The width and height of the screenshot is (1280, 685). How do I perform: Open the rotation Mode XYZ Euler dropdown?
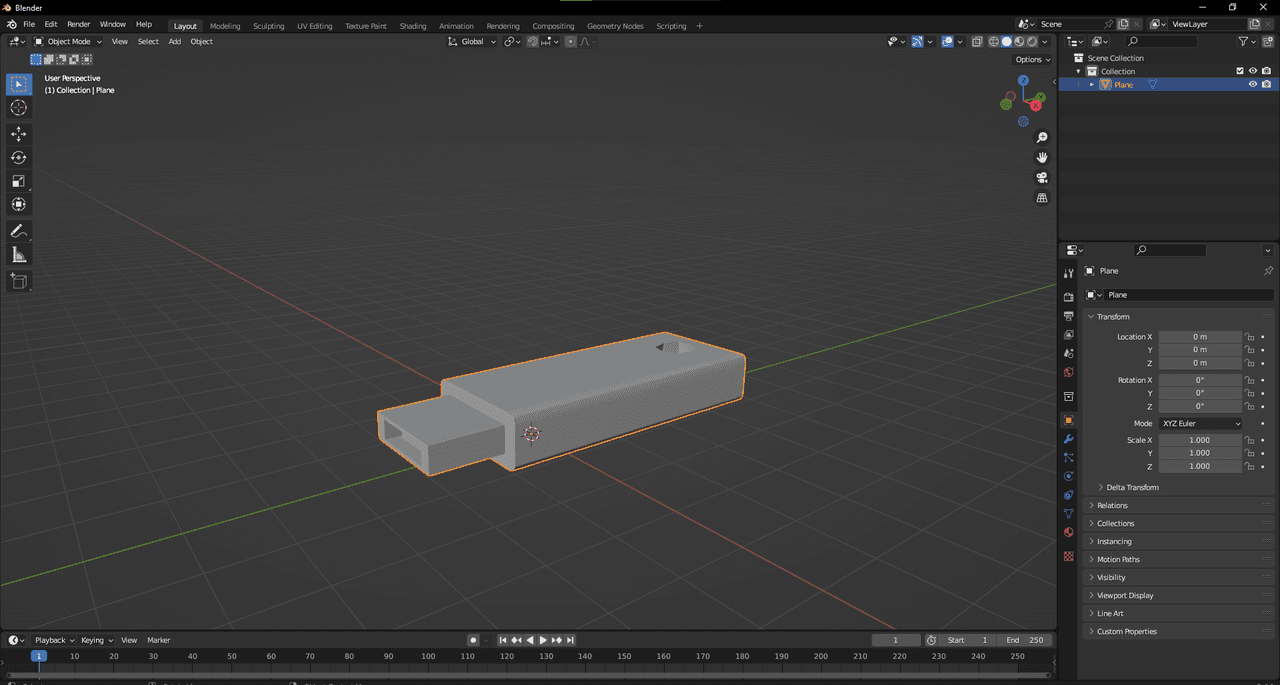click(x=1200, y=424)
